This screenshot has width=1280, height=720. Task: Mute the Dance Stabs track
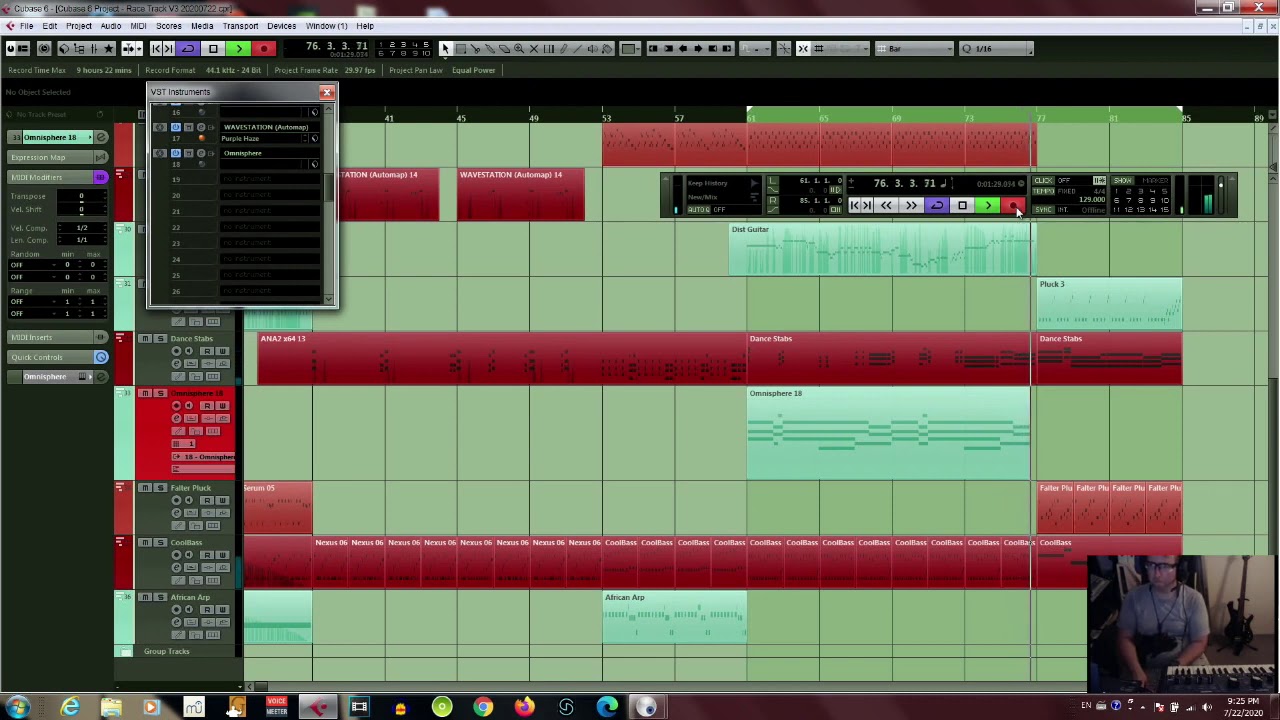(144, 338)
